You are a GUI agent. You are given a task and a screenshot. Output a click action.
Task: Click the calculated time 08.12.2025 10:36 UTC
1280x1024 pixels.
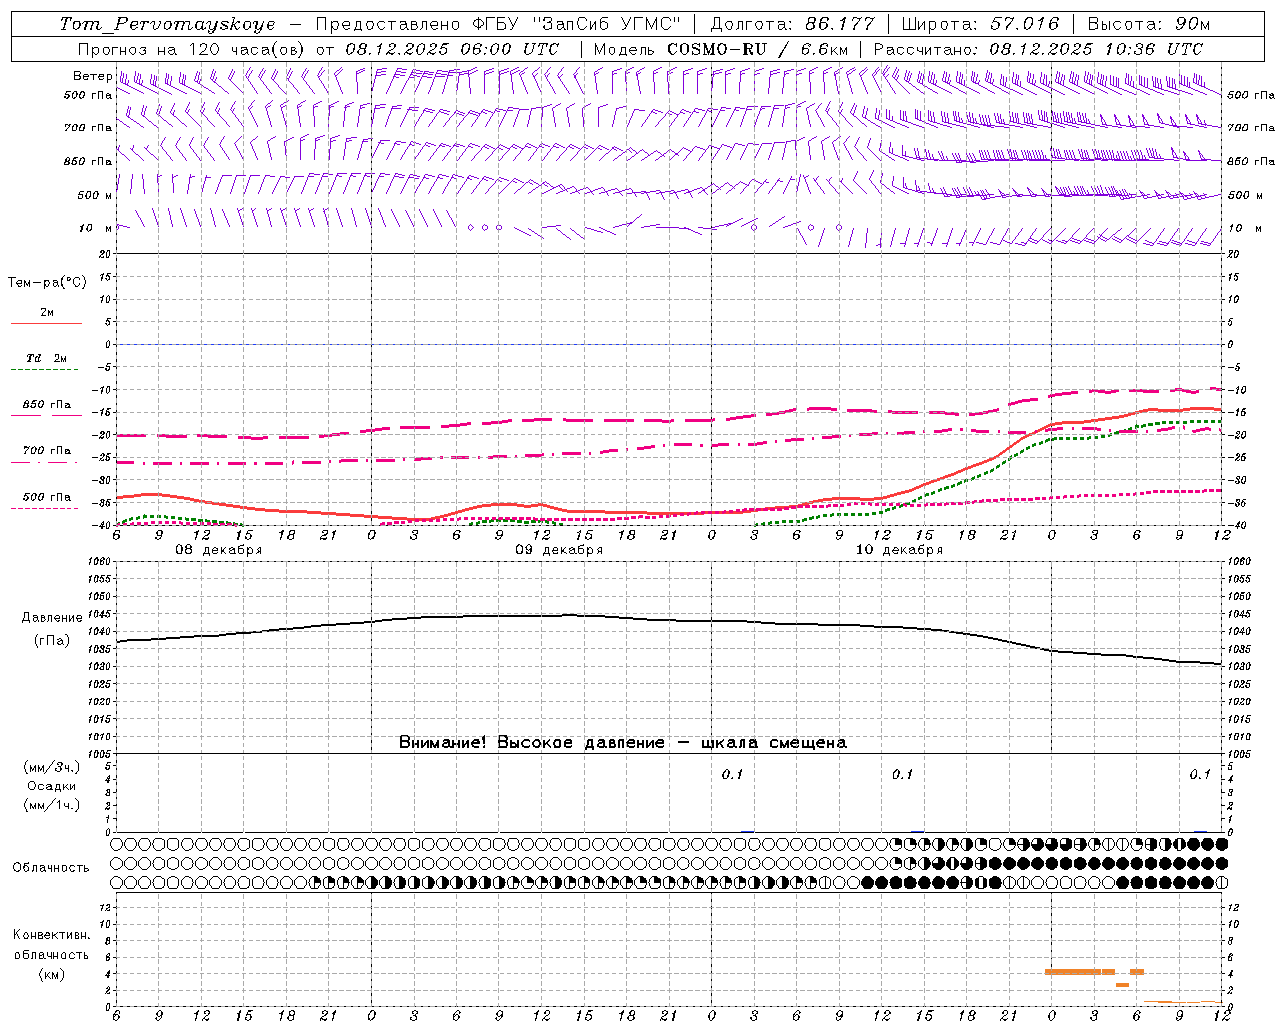tap(1096, 49)
